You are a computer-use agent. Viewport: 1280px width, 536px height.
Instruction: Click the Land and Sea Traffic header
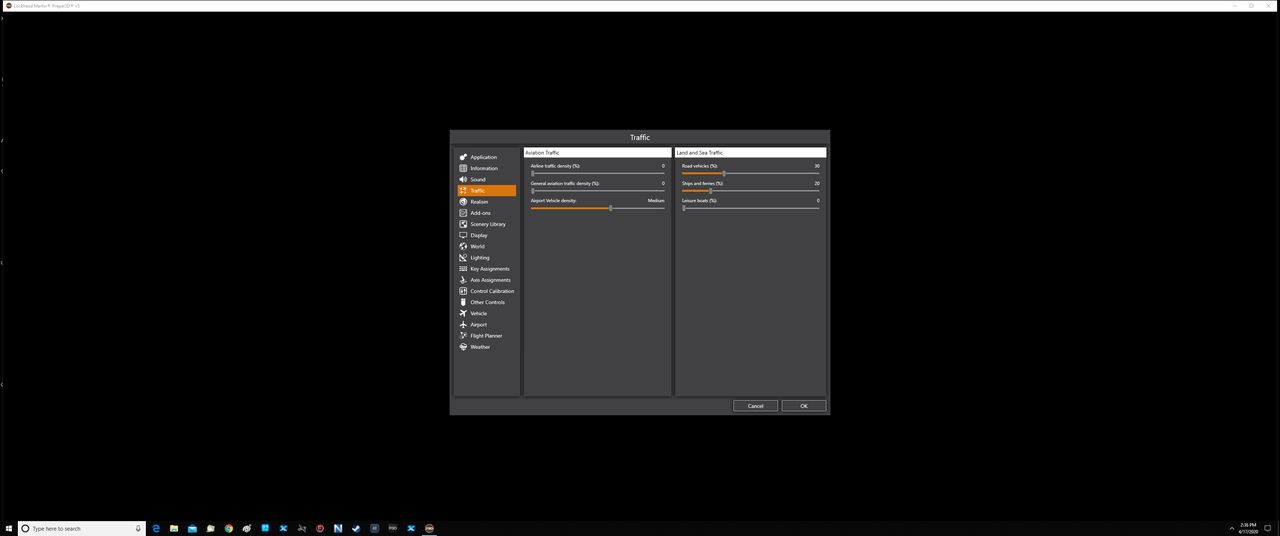(751, 152)
